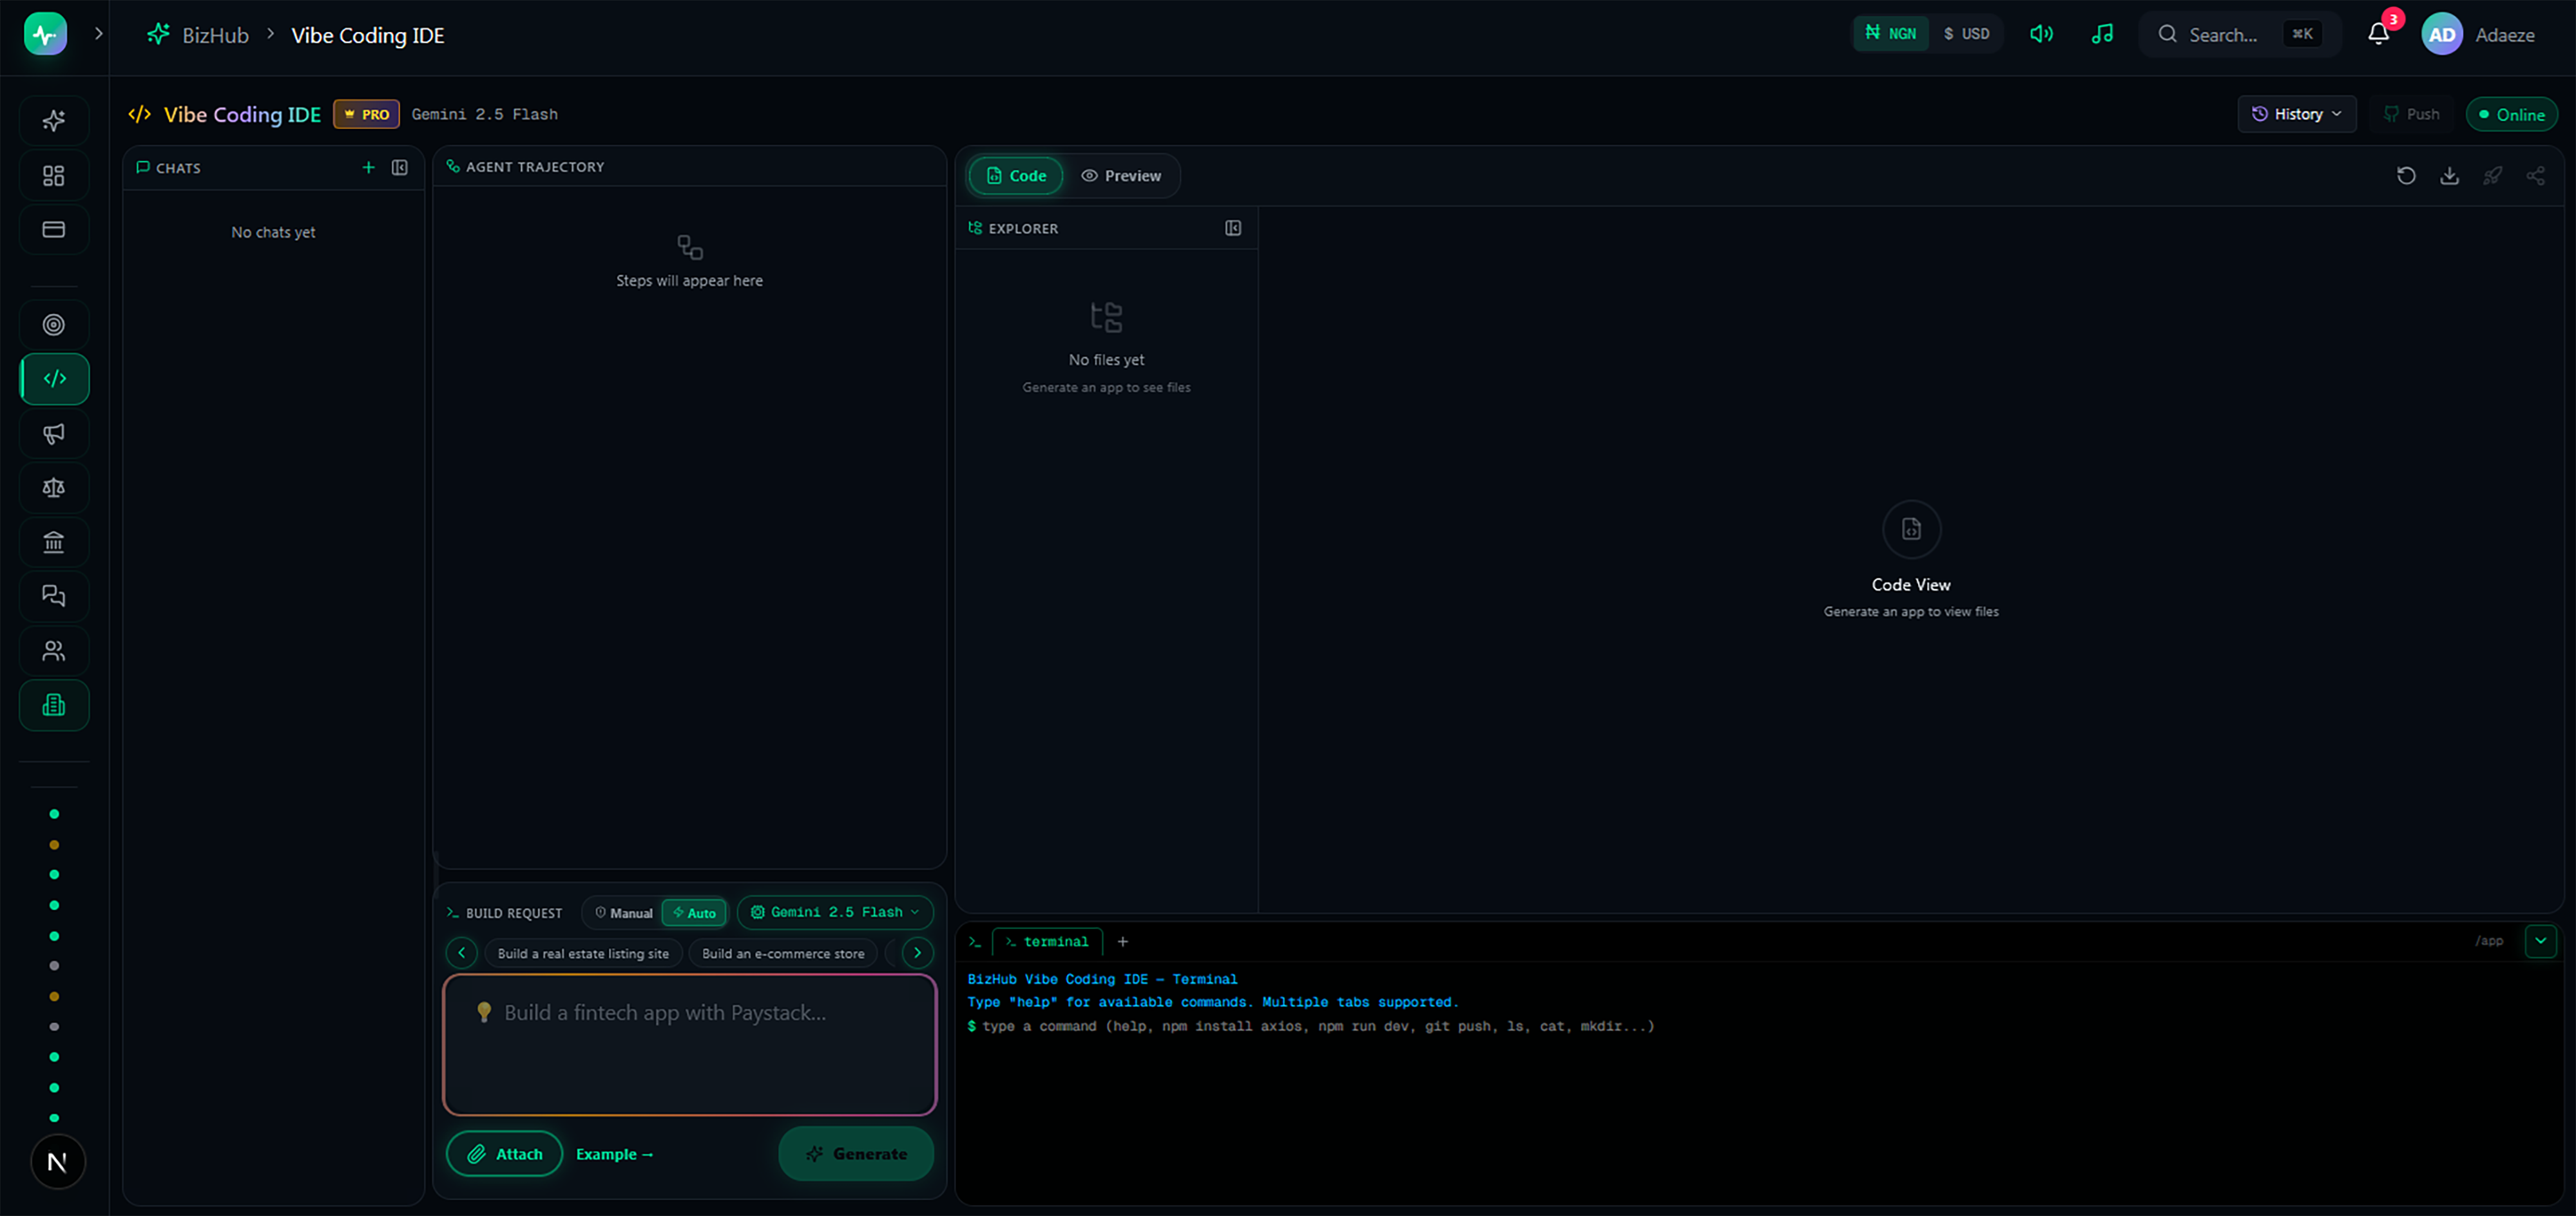Click the BizHub pulse logo
Viewport: 2576px width, 1216px height.
click(x=45, y=34)
